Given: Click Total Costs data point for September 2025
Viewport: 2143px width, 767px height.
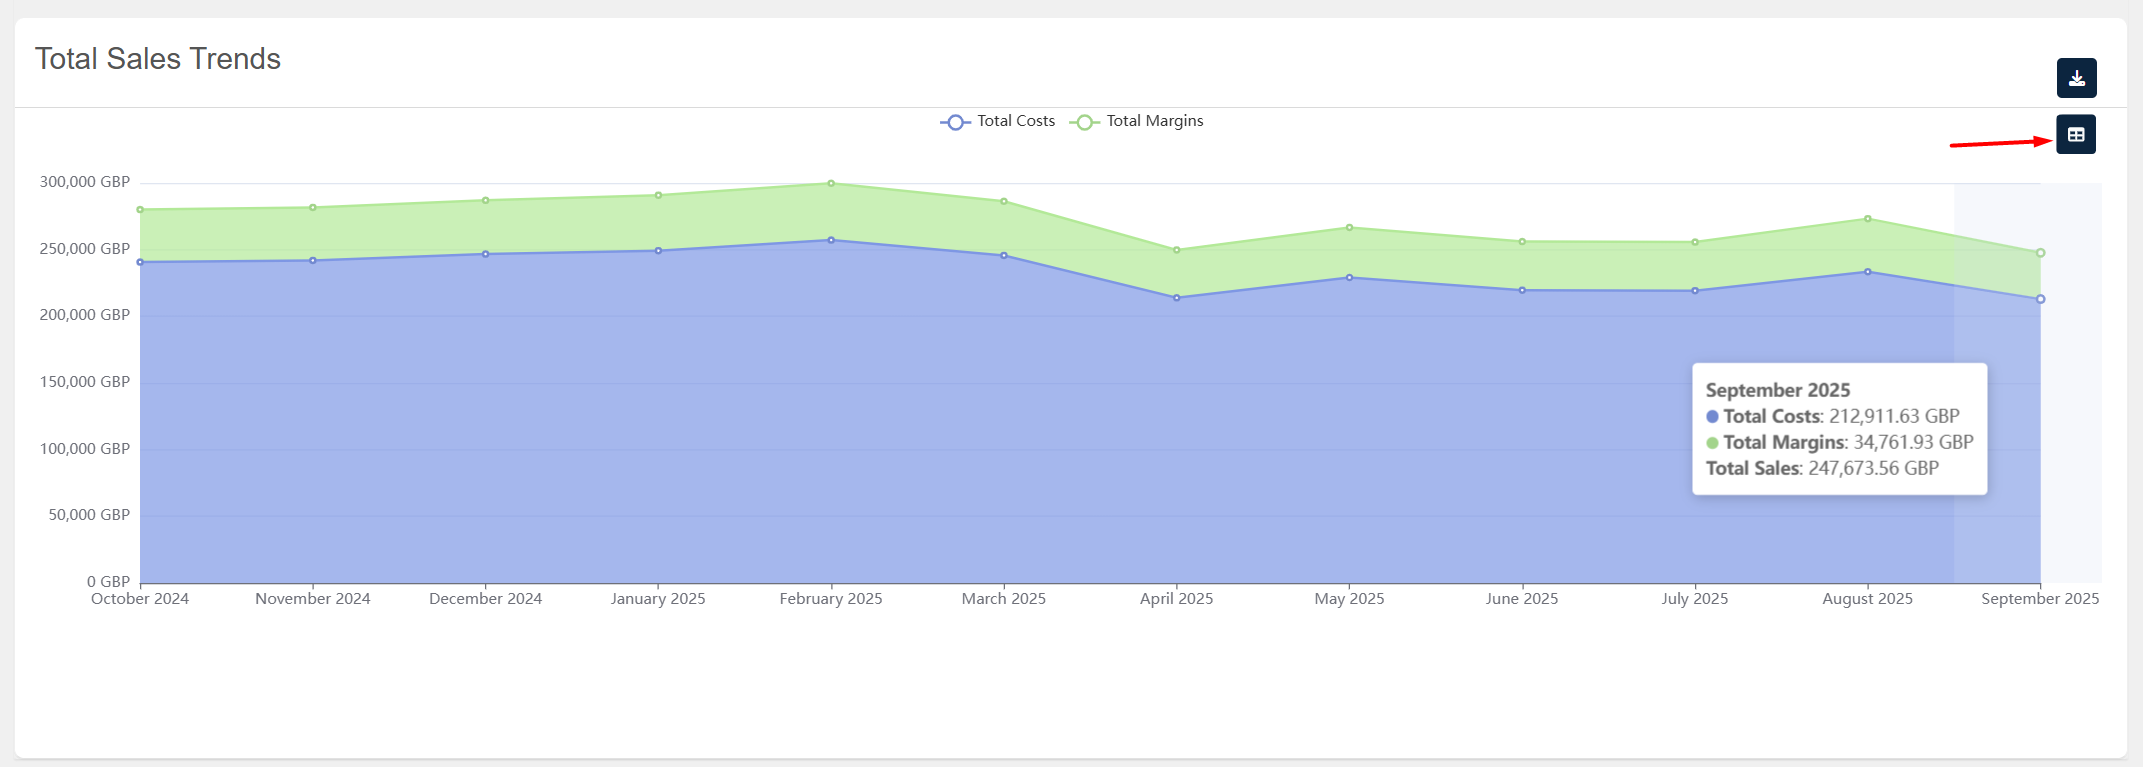Looking at the screenshot, I should point(2040,299).
